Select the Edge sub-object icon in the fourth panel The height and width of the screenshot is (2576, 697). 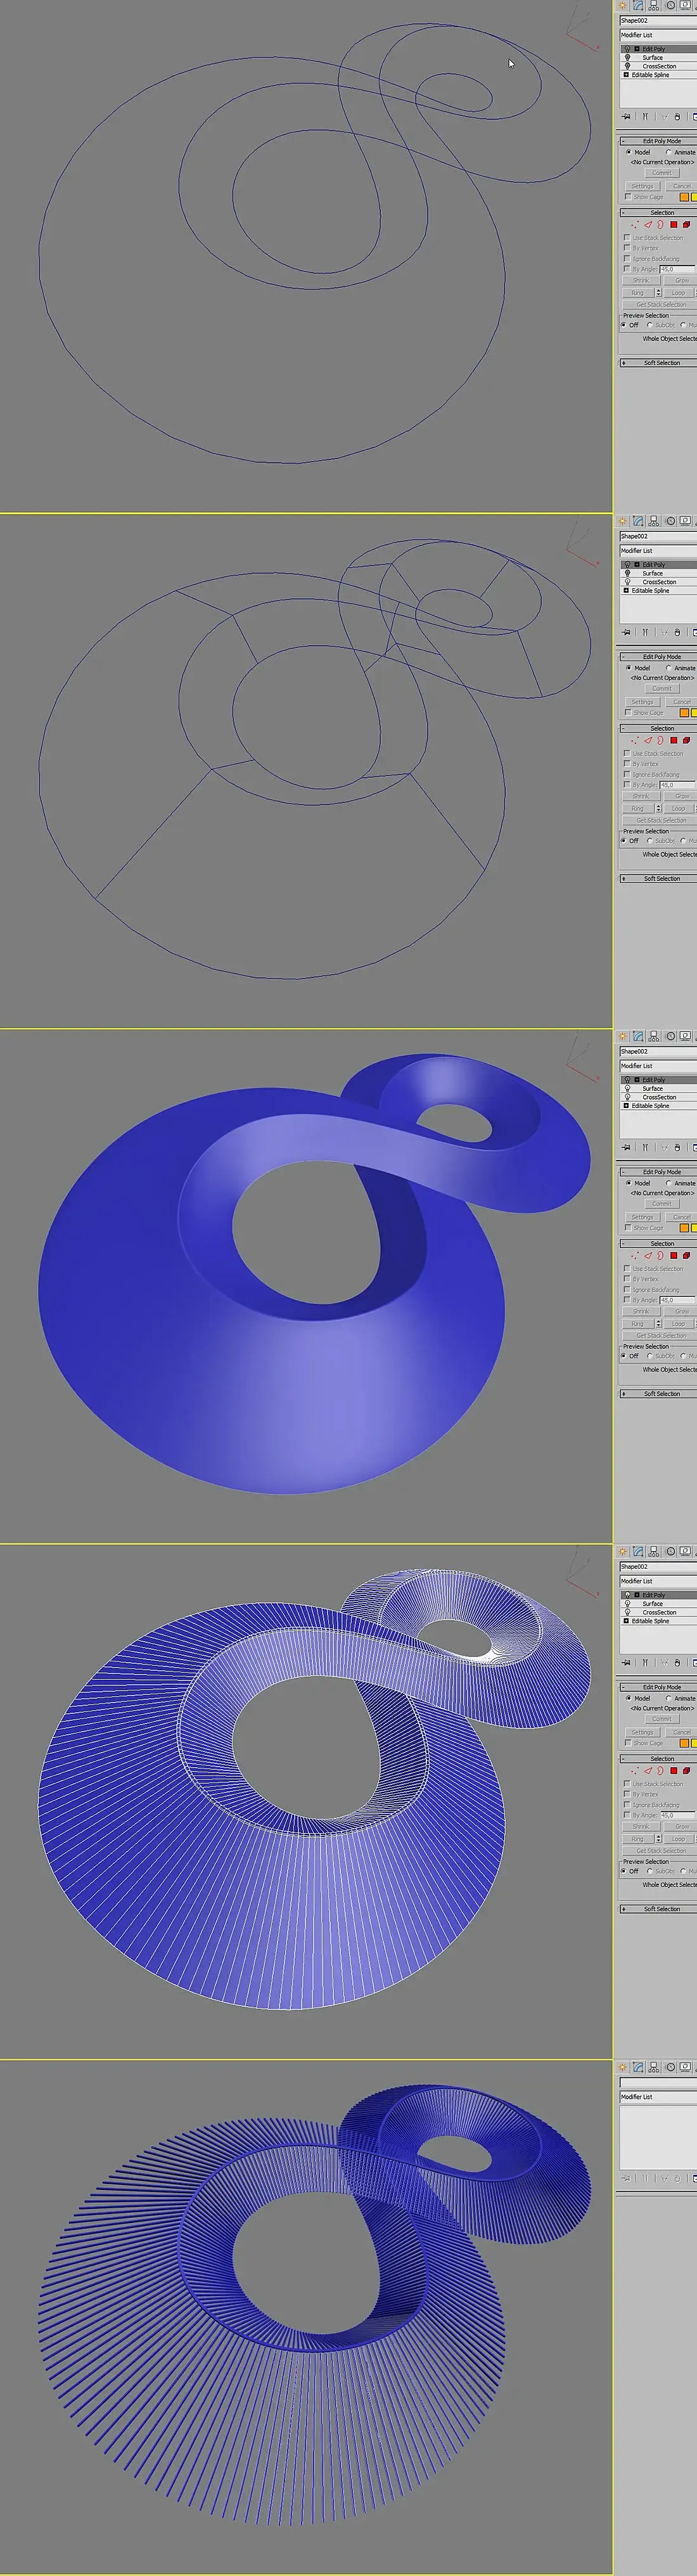648,1771
